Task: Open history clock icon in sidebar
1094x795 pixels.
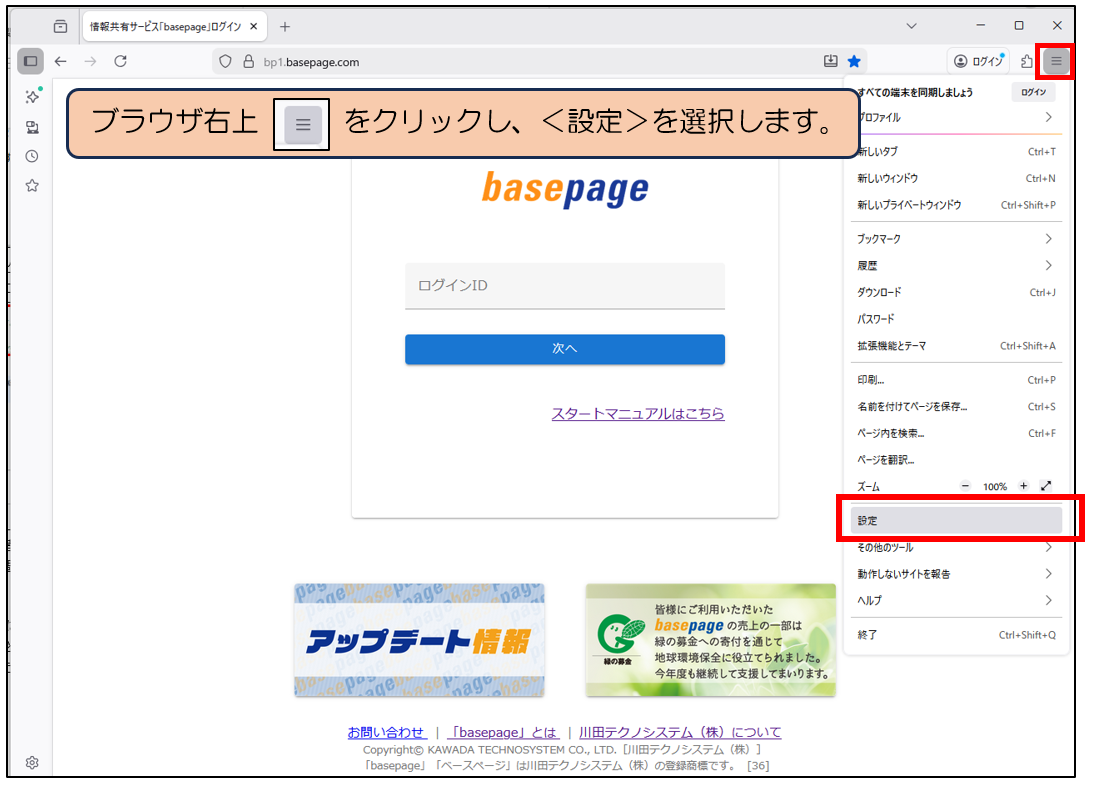Action: coord(32,156)
